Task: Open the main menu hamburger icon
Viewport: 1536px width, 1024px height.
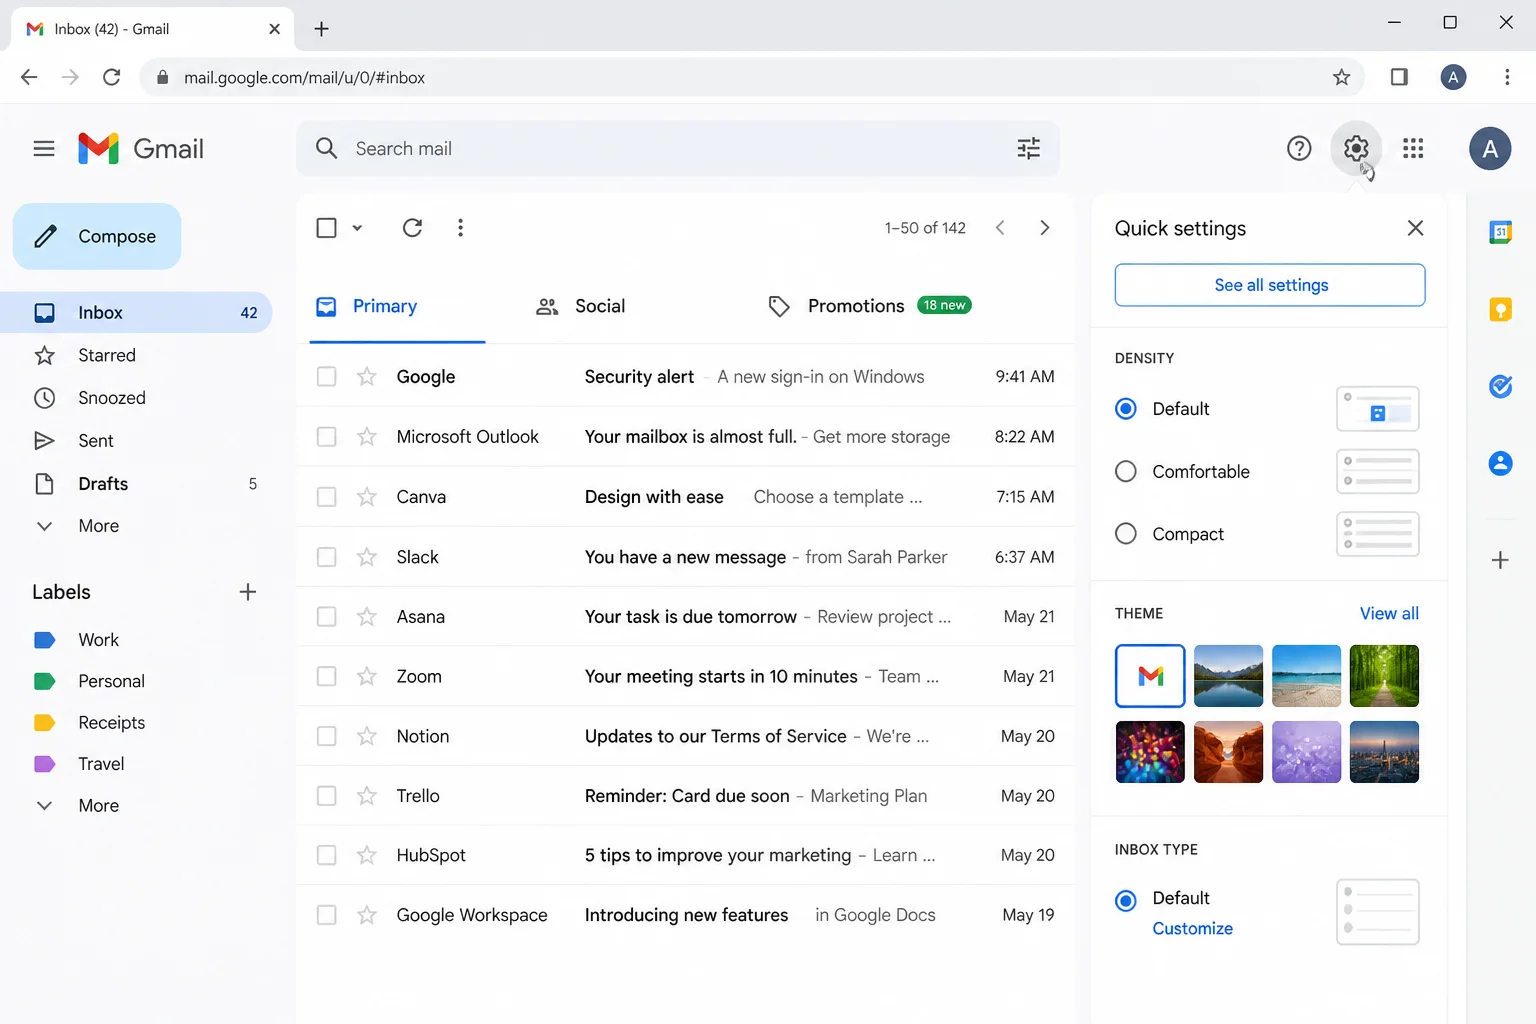Action: [44, 149]
